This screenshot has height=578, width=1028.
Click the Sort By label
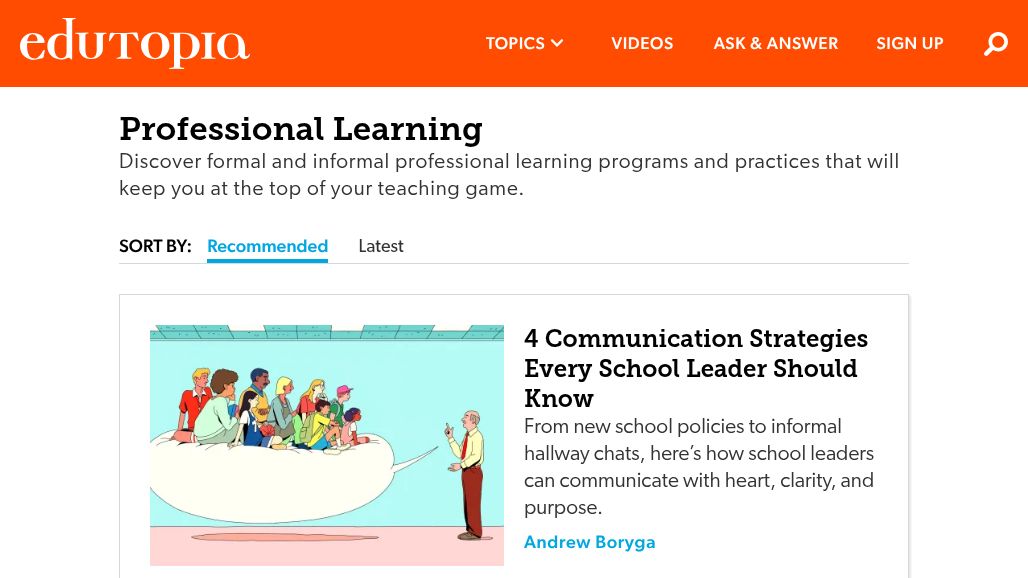pyautogui.click(x=155, y=246)
